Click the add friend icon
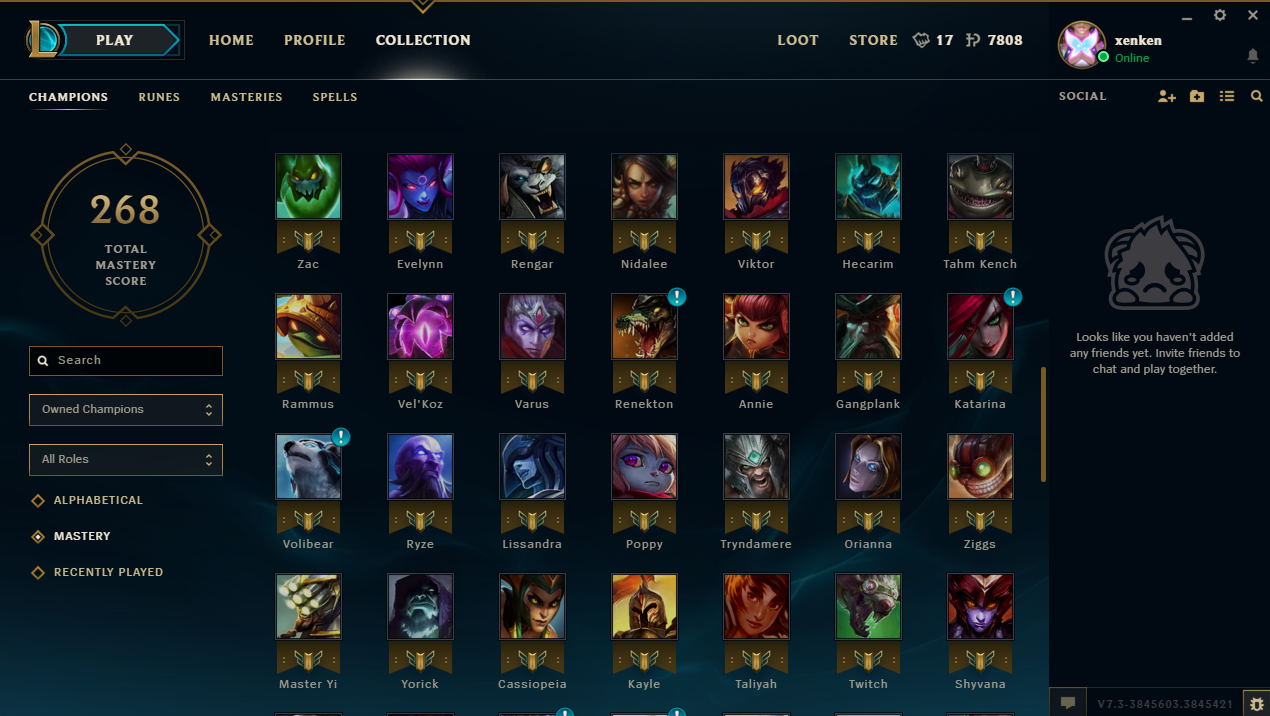Image resolution: width=1270 pixels, height=716 pixels. coord(1167,97)
